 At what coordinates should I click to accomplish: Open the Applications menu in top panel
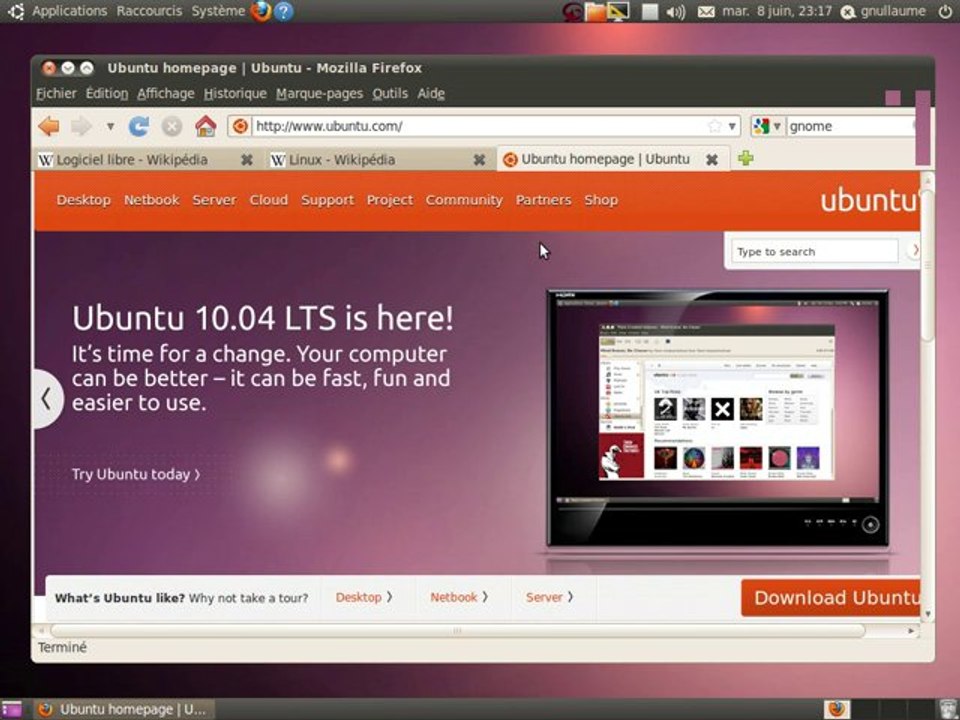(x=69, y=11)
